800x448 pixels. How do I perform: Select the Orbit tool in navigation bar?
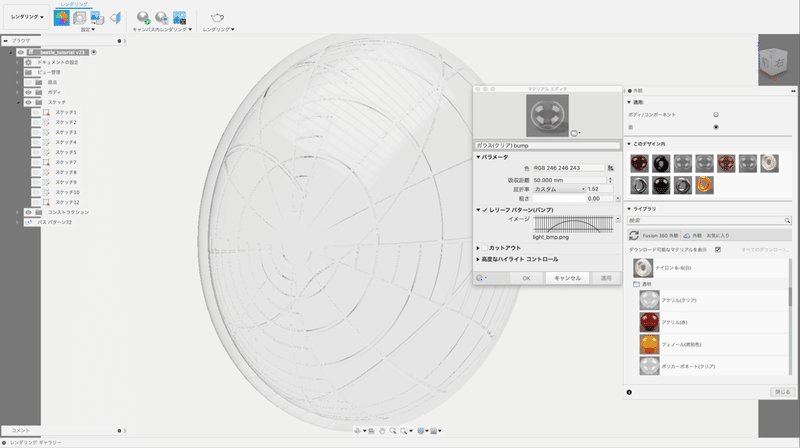pos(358,431)
